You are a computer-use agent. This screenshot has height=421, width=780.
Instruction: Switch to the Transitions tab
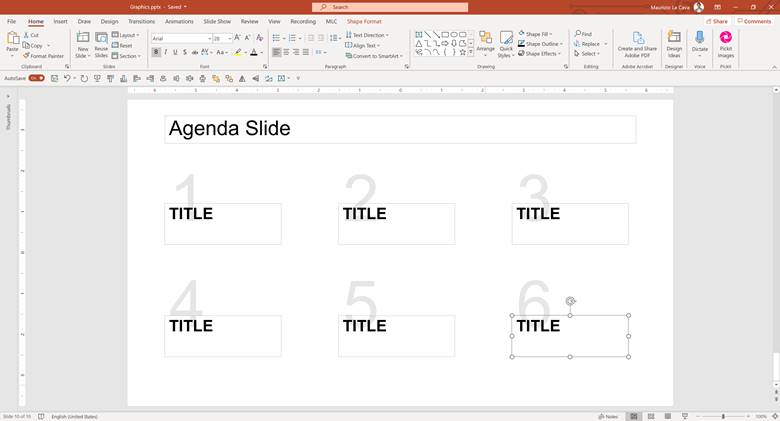point(141,21)
